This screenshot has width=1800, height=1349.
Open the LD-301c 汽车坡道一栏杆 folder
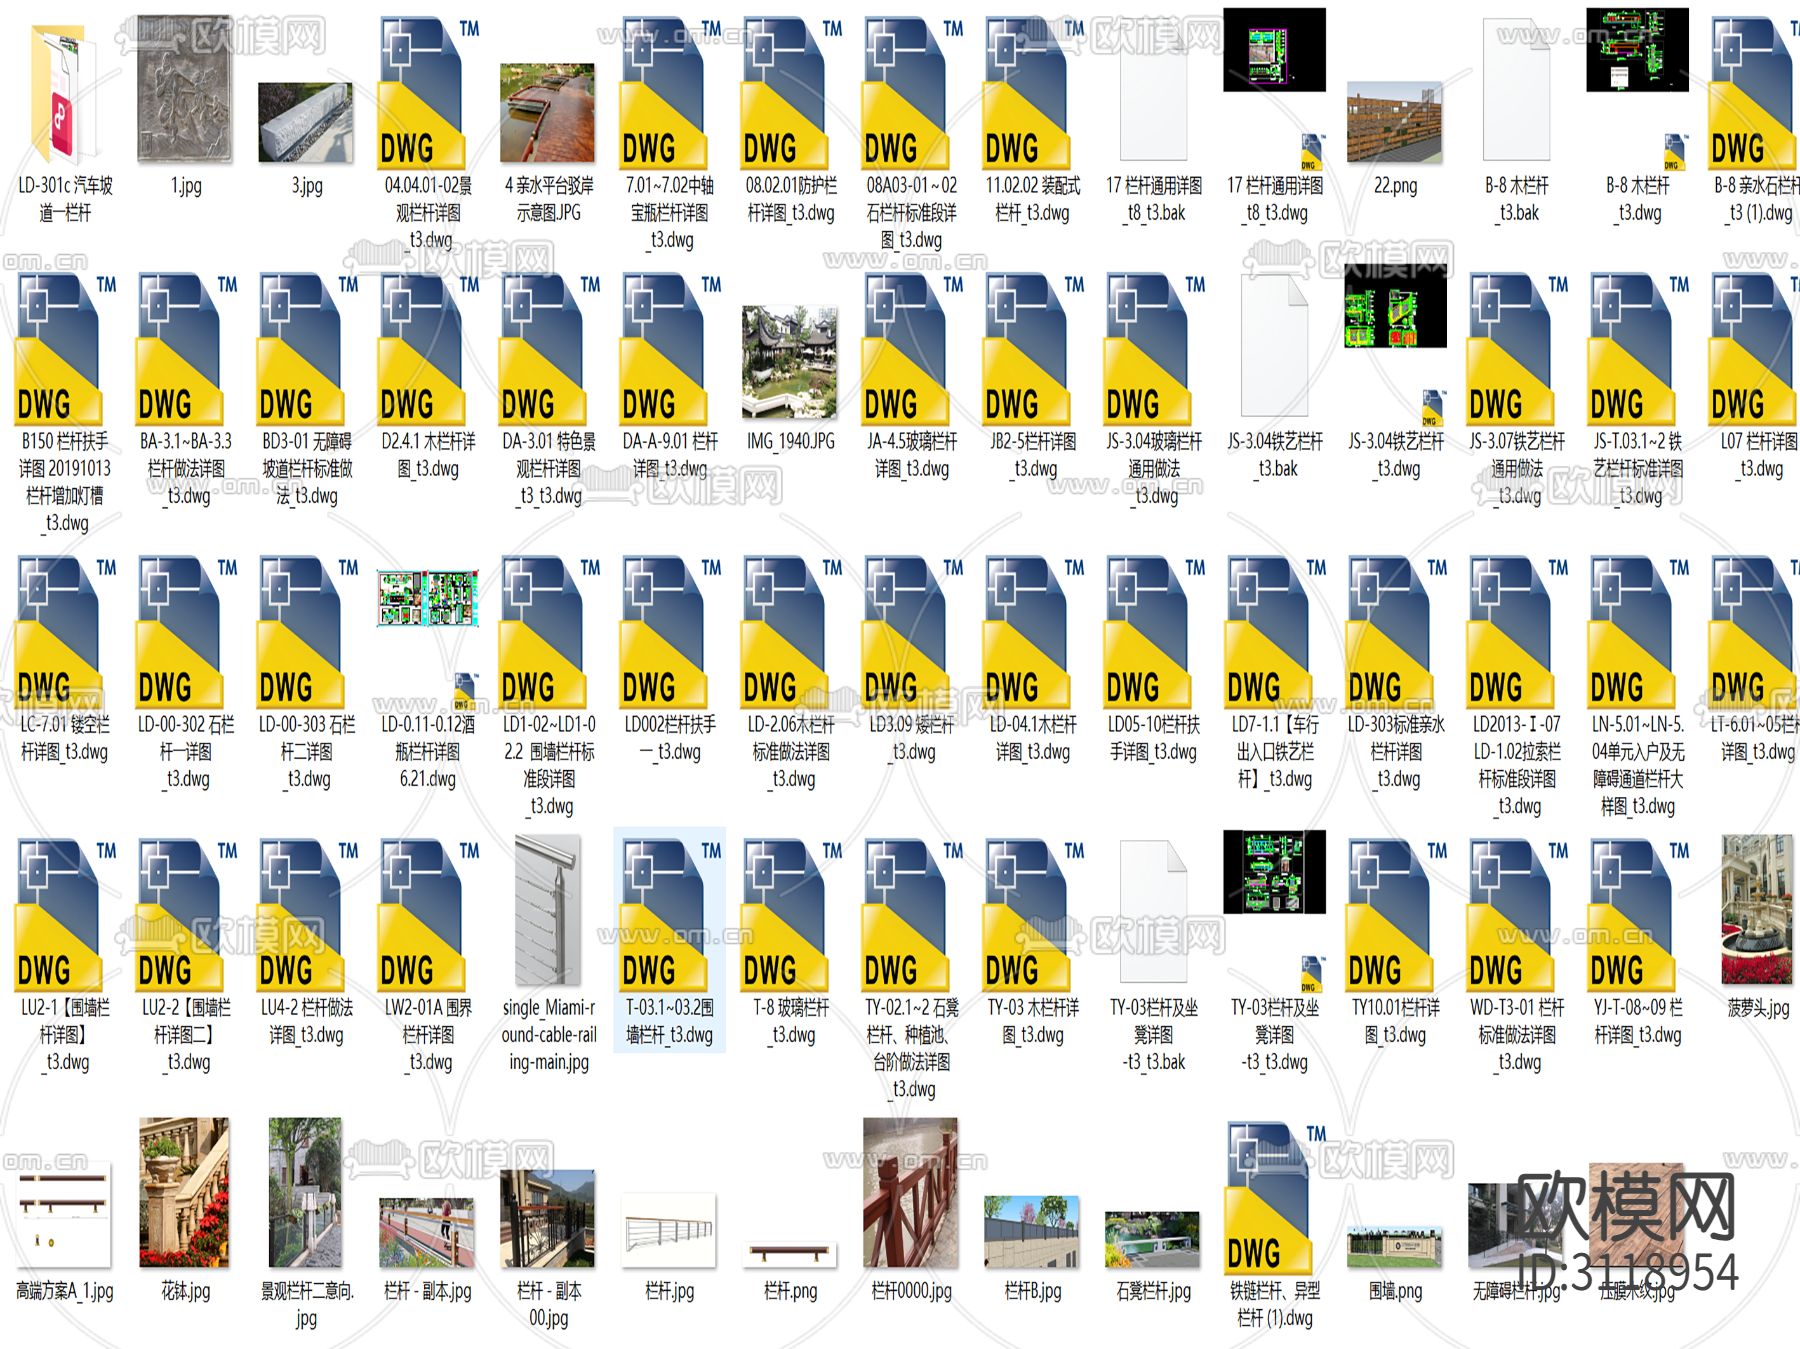[64, 93]
